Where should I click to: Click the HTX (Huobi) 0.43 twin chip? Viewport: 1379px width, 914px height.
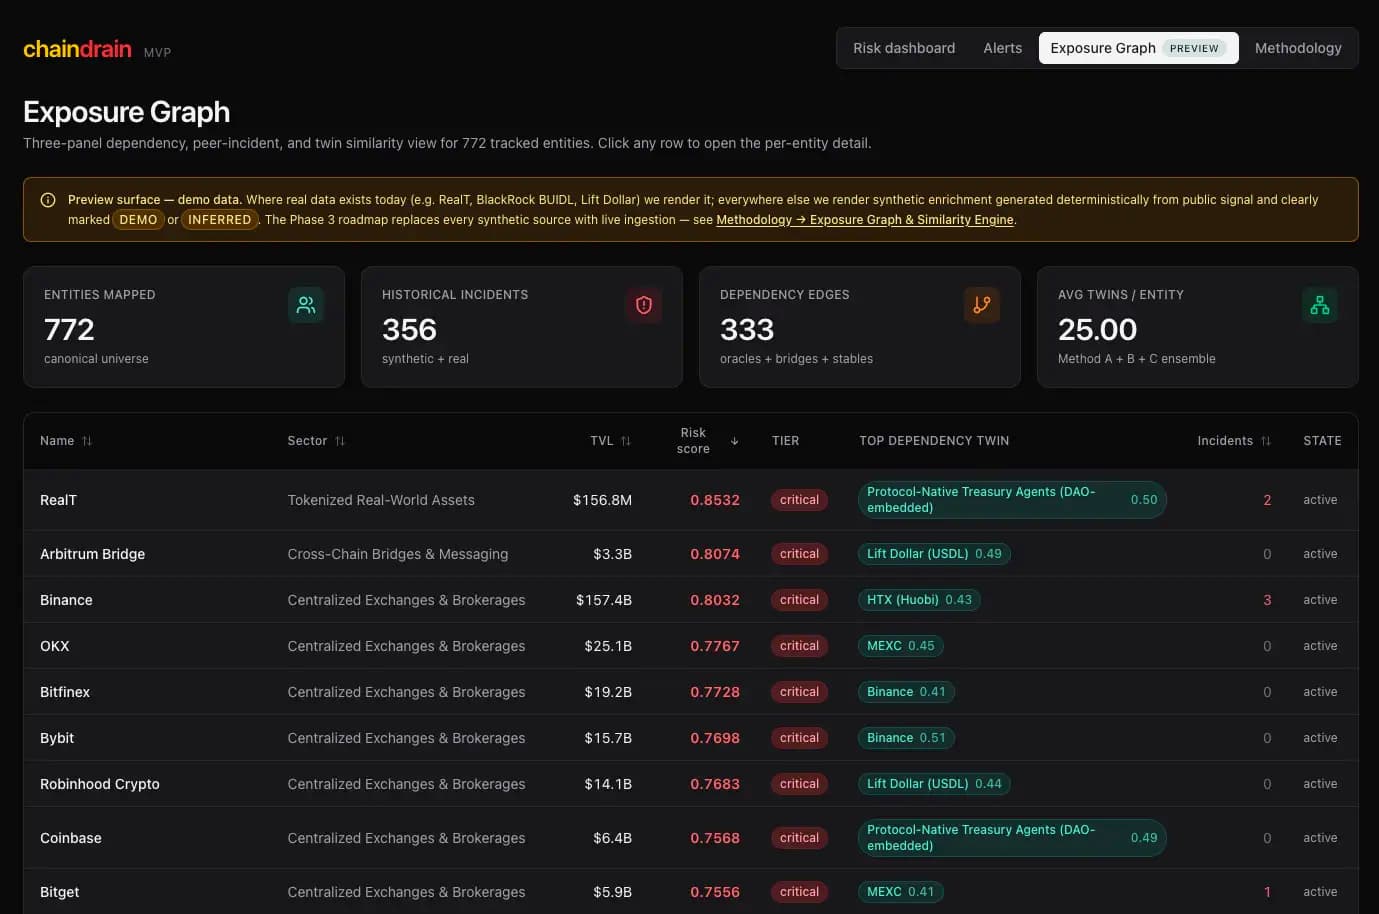[x=919, y=600]
